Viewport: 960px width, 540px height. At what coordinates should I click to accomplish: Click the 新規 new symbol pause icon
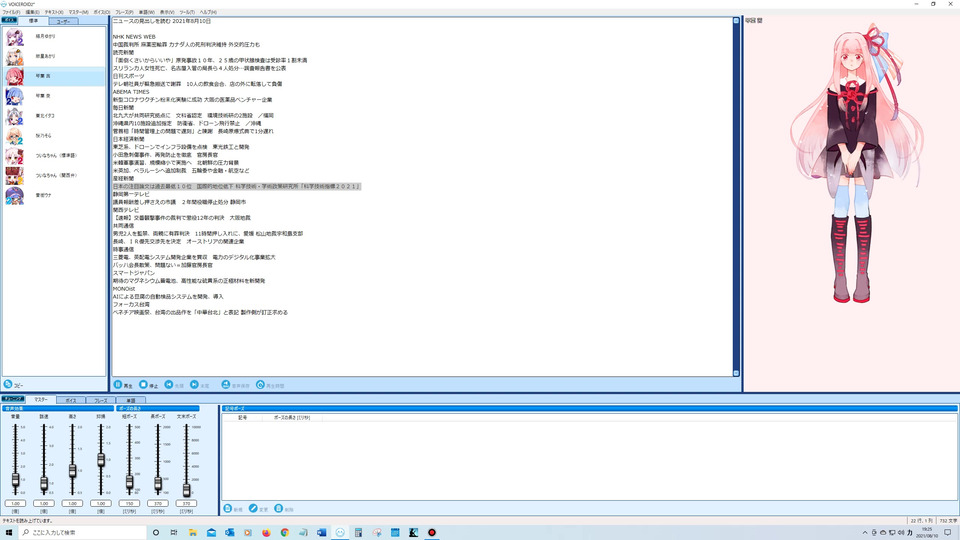coord(228,509)
